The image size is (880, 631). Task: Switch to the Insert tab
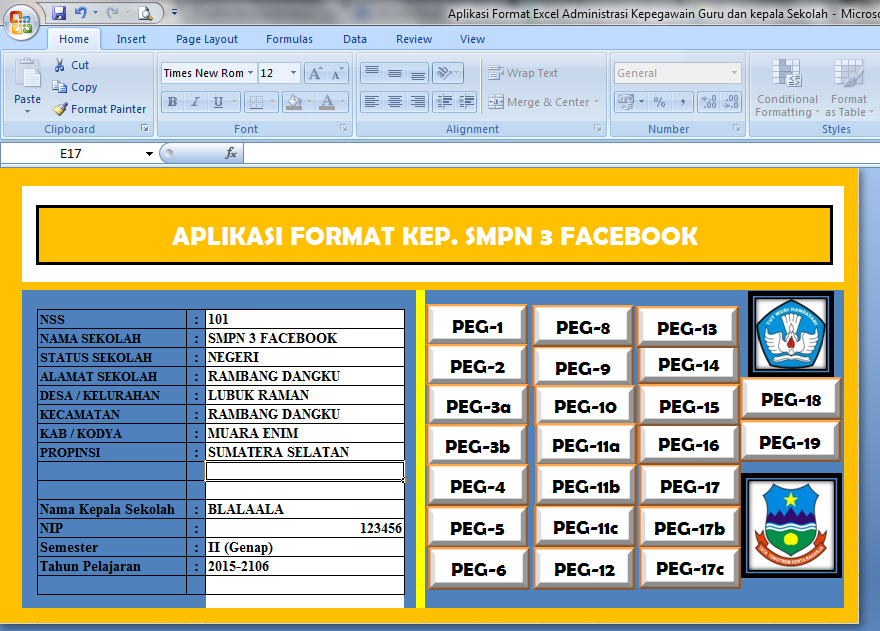point(131,39)
